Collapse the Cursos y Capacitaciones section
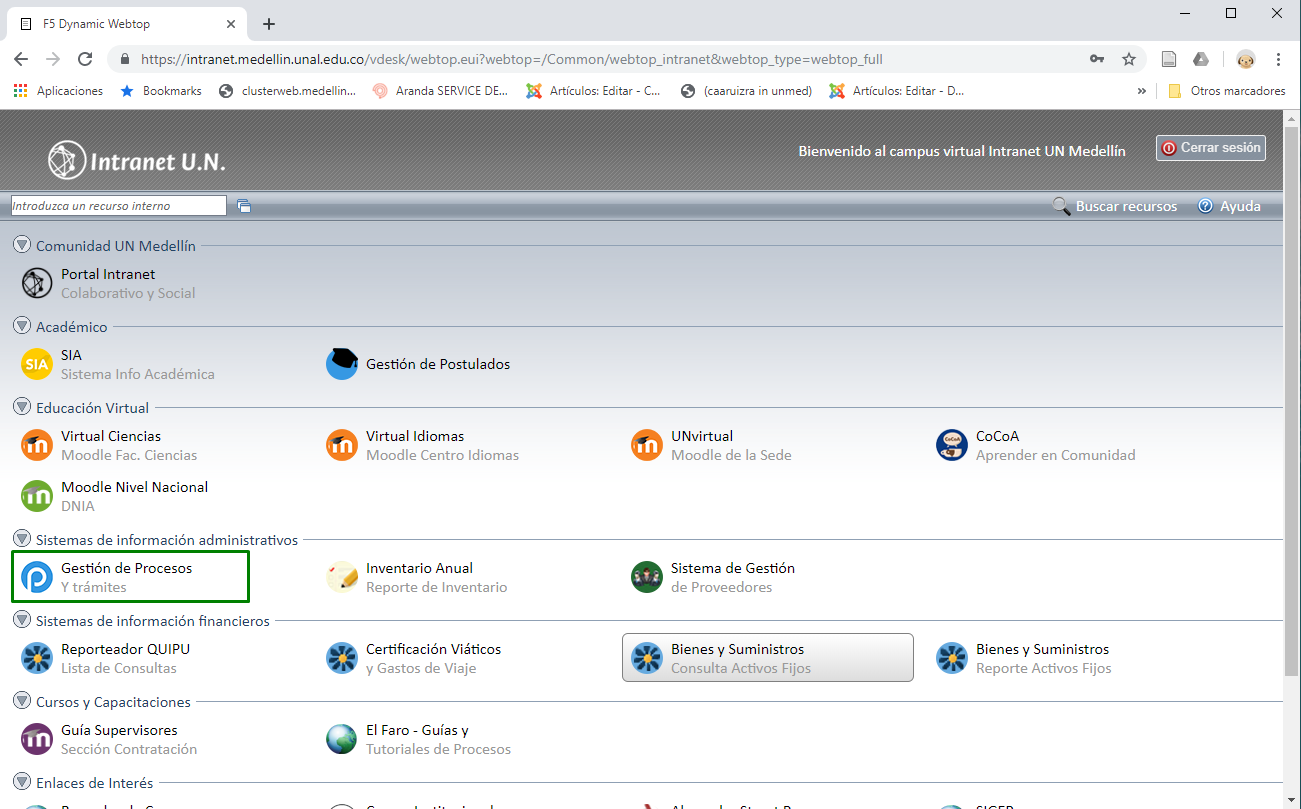1301x809 pixels. [22, 701]
